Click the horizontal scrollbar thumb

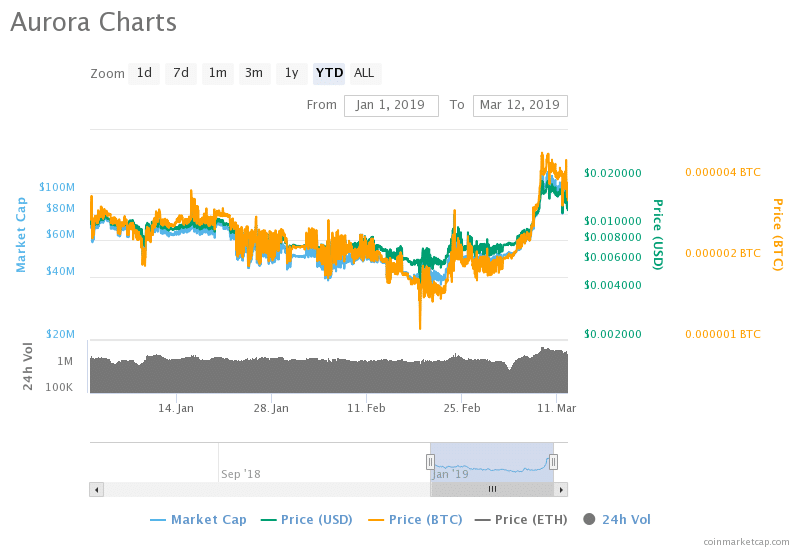(492, 490)
